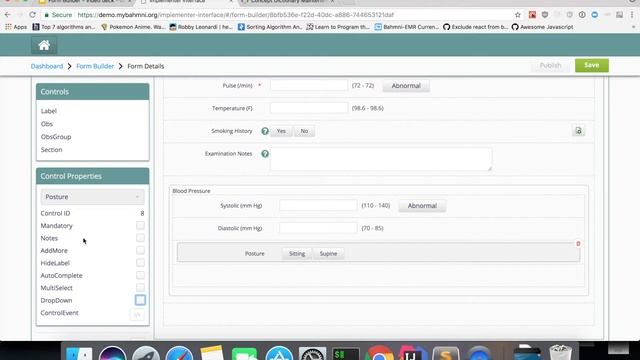Pick the Section control
640x360 pixels.
click(x=51, y=150)
